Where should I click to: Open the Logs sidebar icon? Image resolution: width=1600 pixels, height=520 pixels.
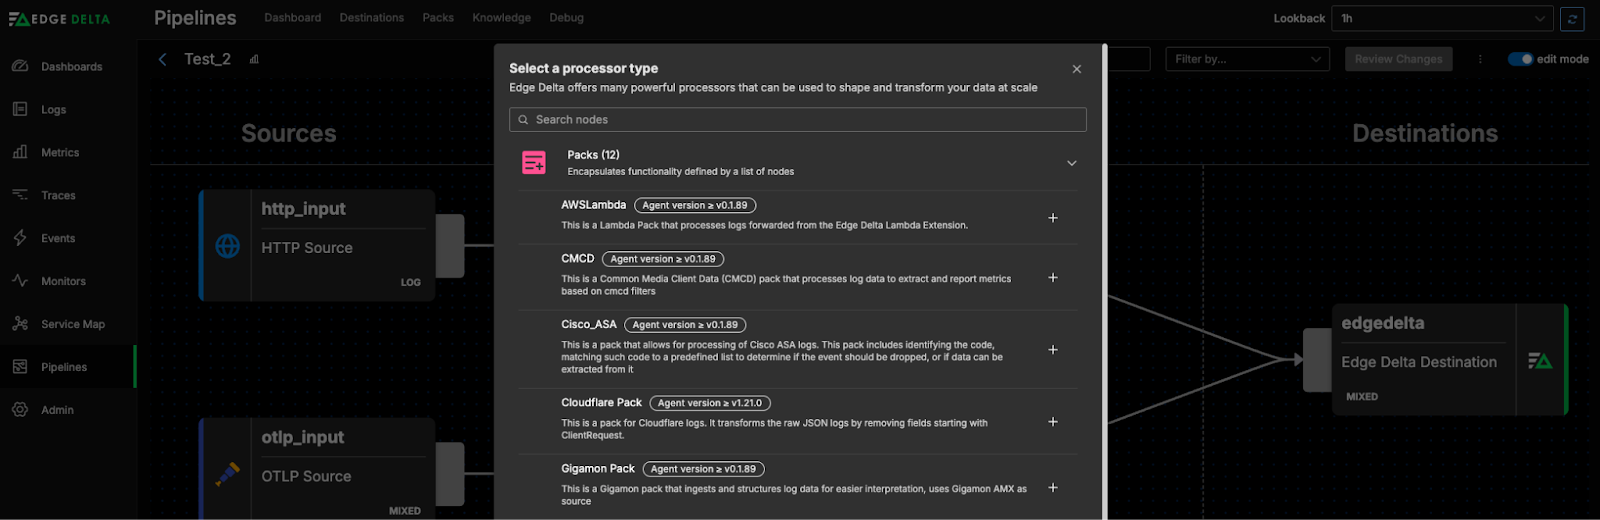click(20, 109)
